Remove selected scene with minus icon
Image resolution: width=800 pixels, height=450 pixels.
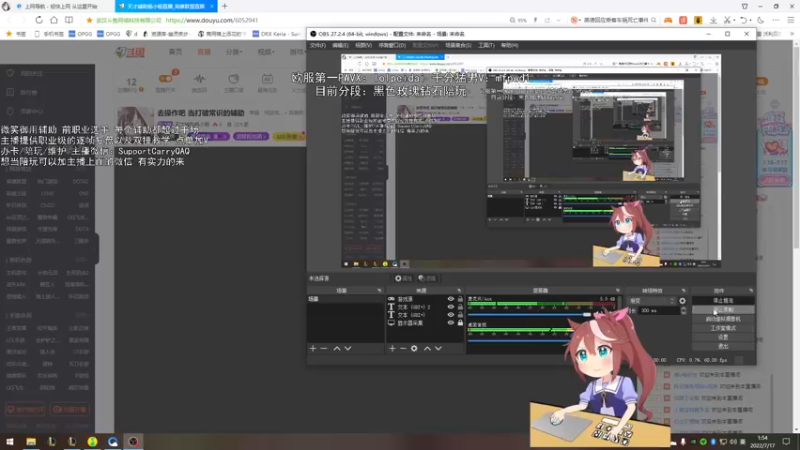324,348
